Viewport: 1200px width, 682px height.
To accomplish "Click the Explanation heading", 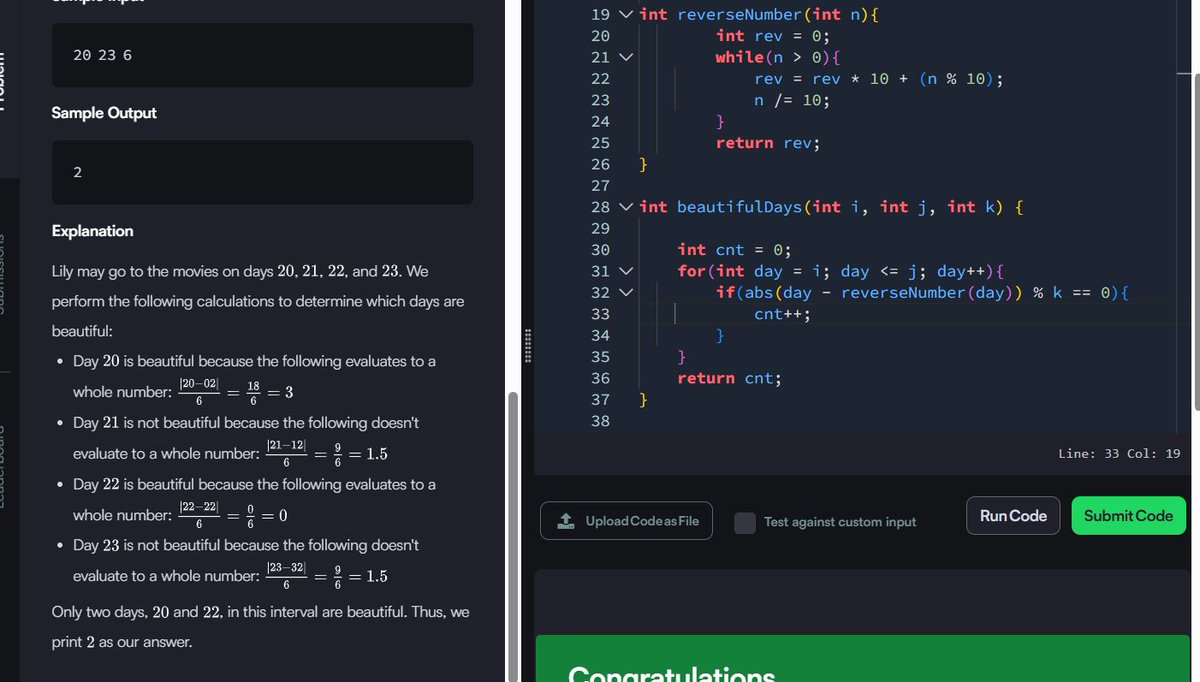I will [92, 231].
